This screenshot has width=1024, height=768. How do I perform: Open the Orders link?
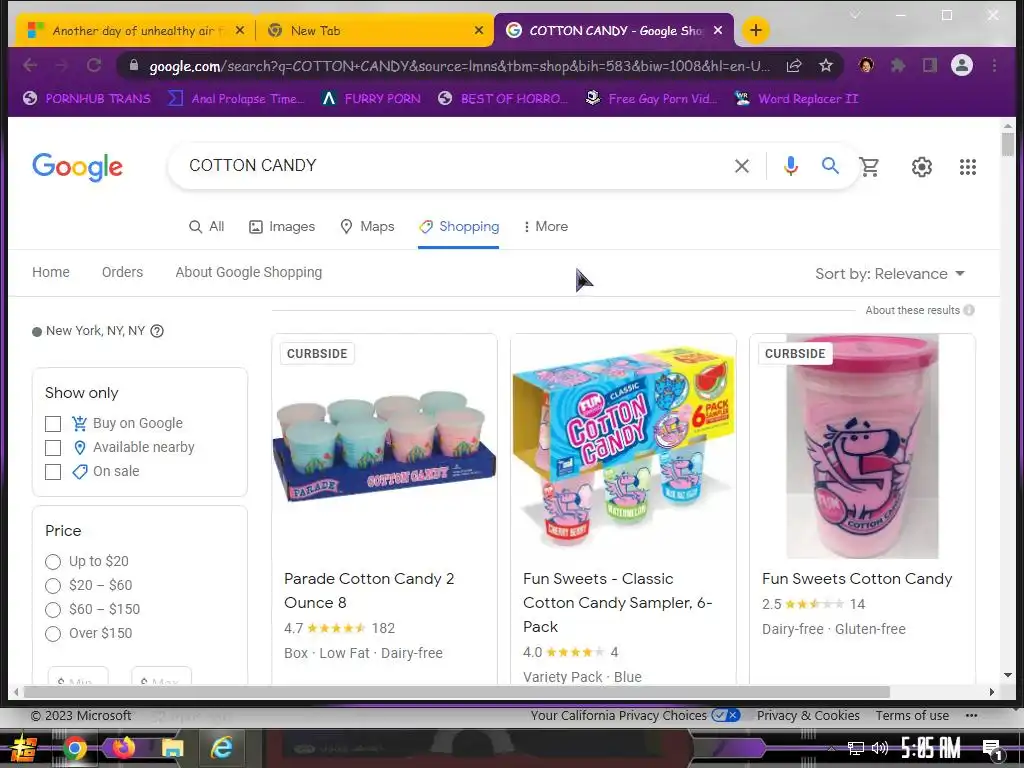(122, 272)
